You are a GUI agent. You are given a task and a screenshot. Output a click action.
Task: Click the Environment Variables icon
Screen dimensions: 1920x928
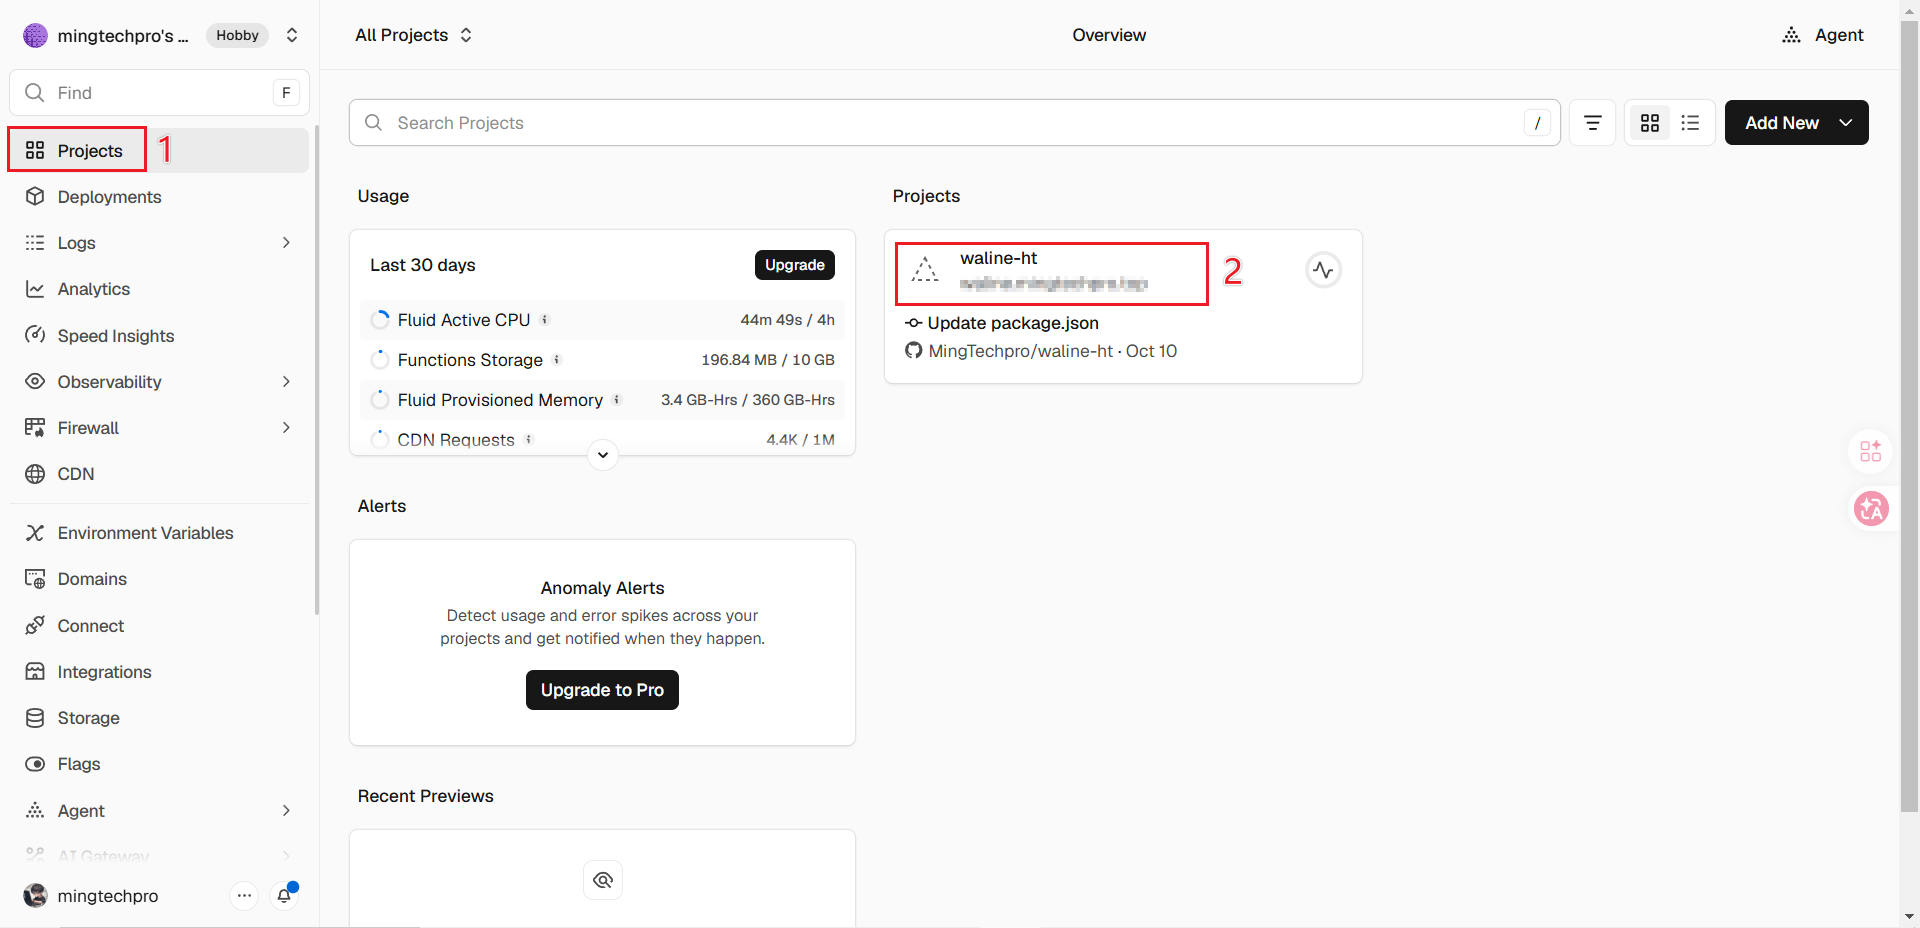click(x=35, y=533)
